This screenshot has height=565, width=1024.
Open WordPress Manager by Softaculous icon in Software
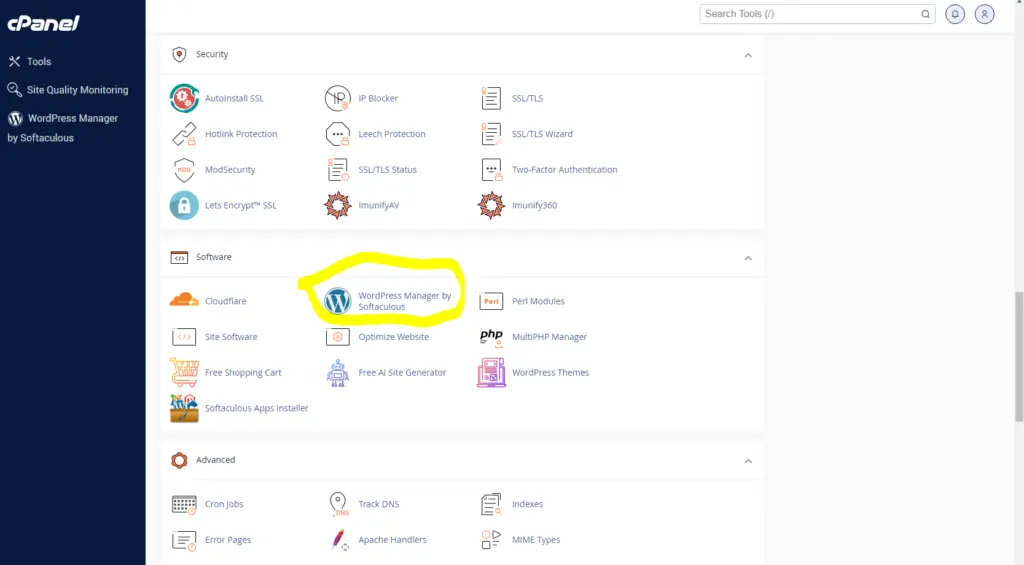pyautogui.click(x=338, y=301)
